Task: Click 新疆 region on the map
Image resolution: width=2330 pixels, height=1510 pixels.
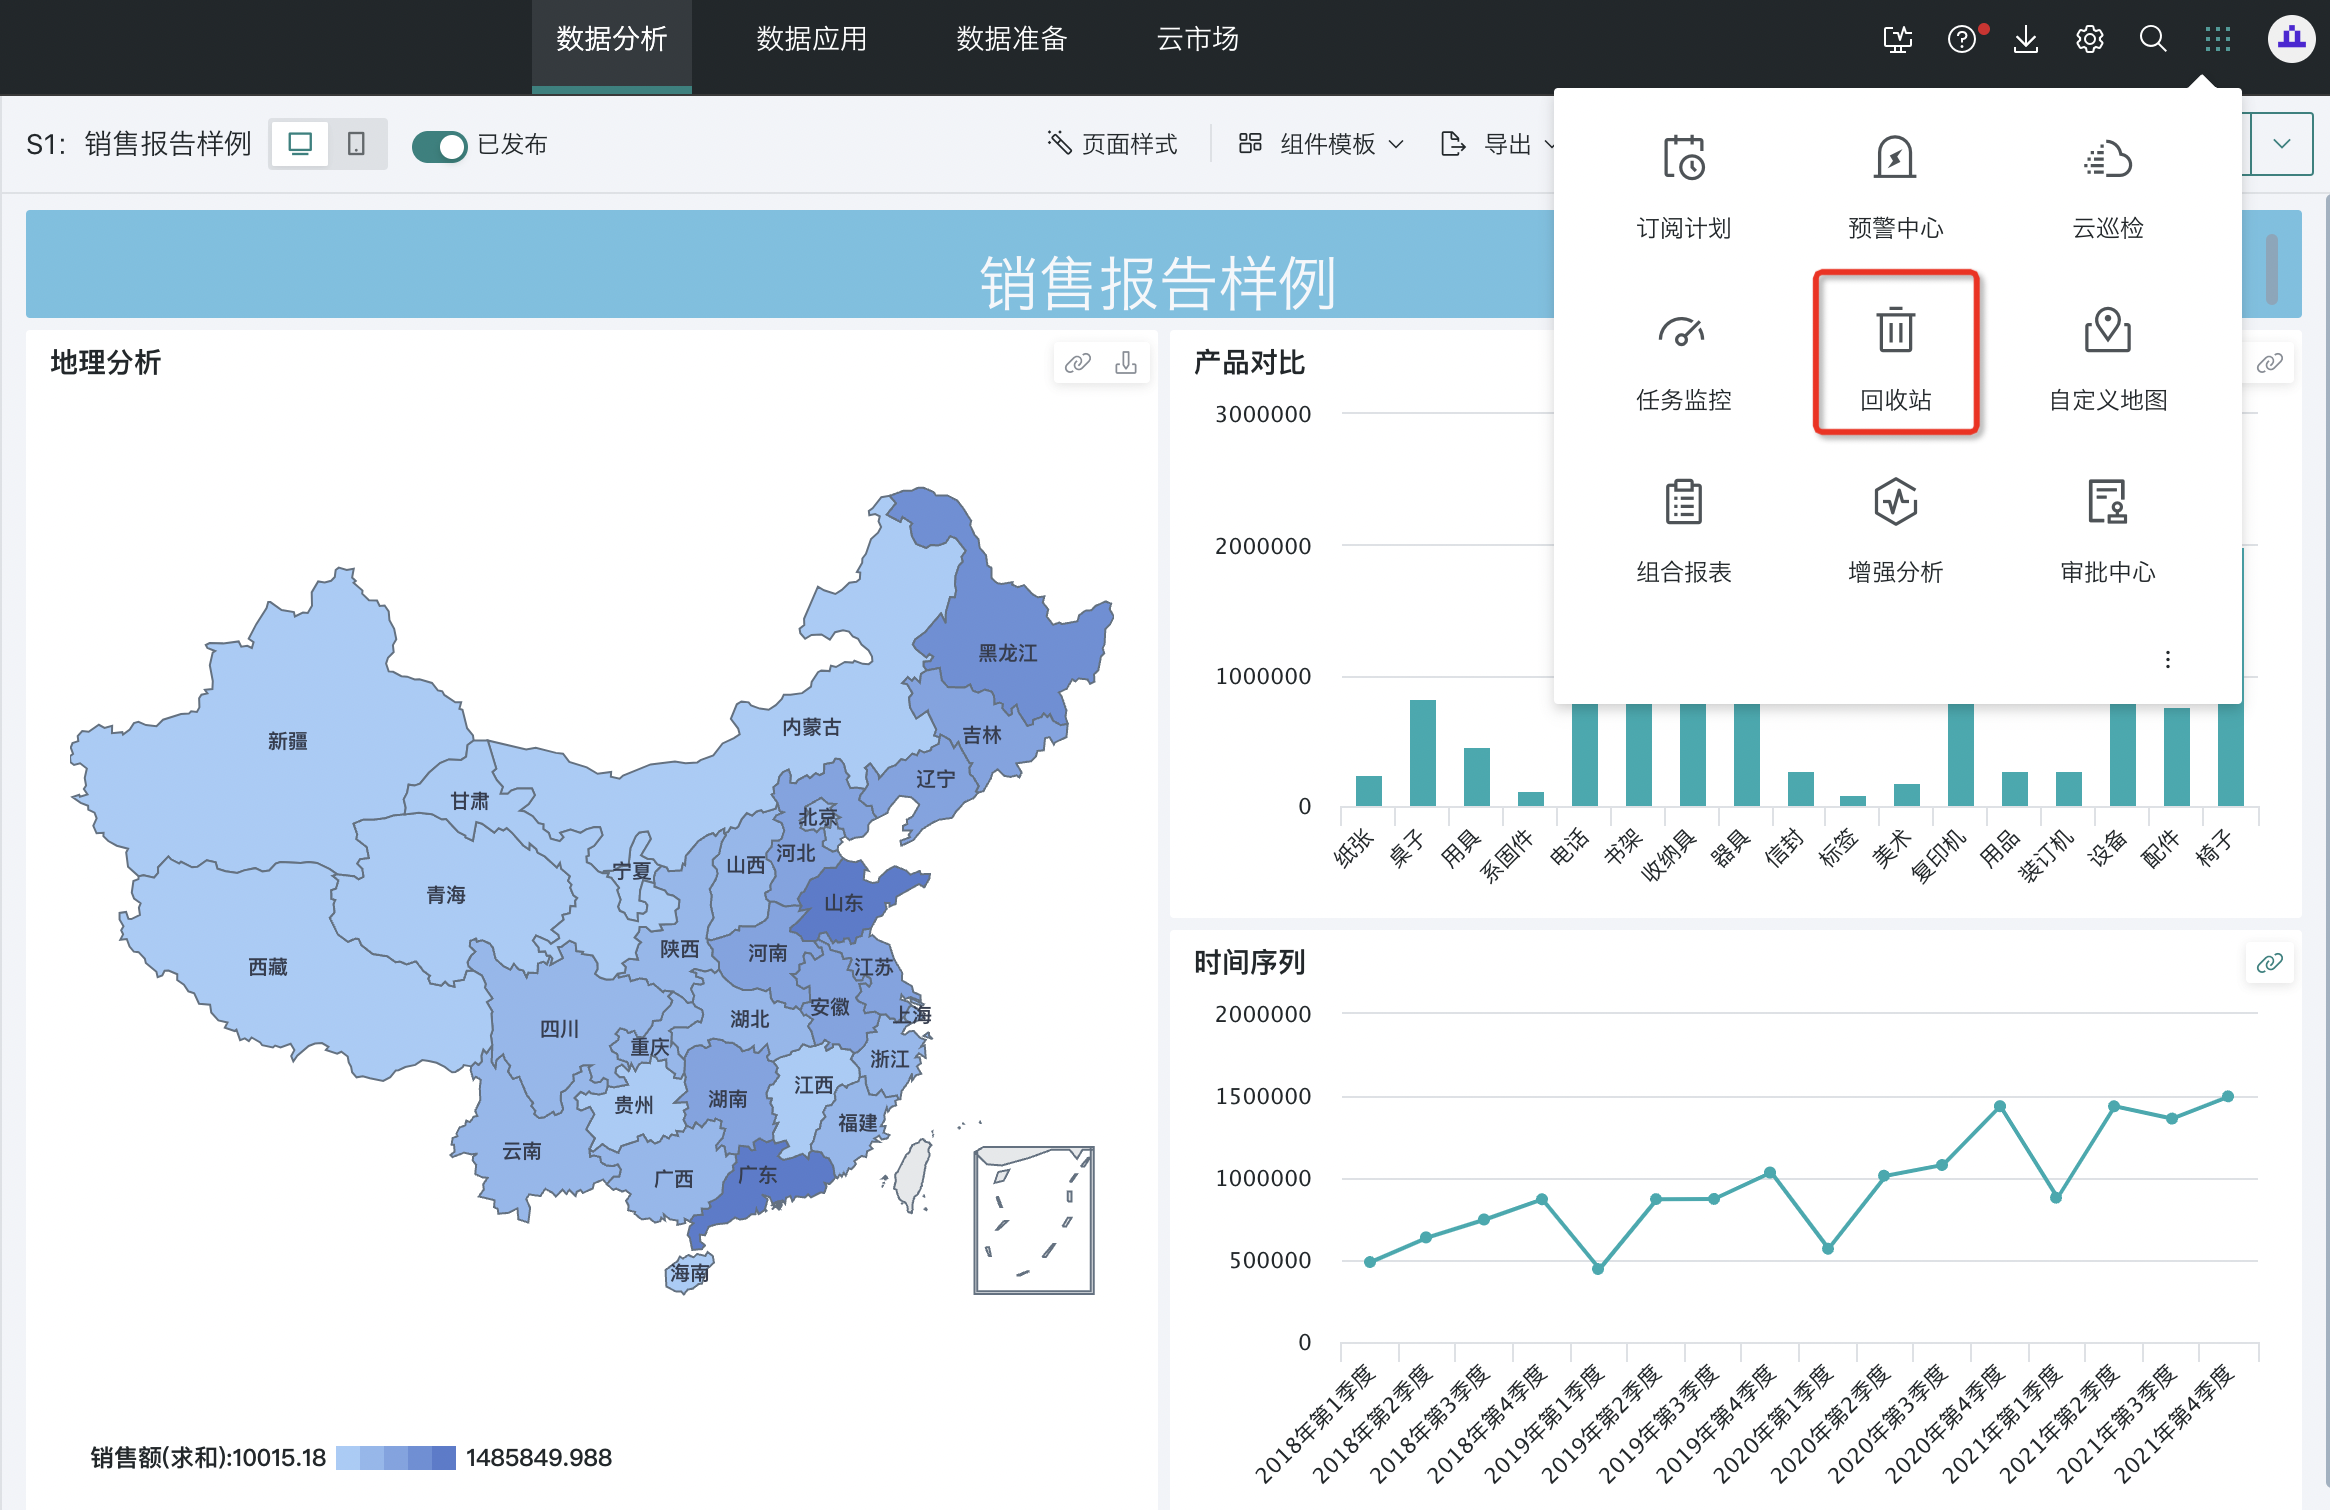Action: [x=287, y=741]
